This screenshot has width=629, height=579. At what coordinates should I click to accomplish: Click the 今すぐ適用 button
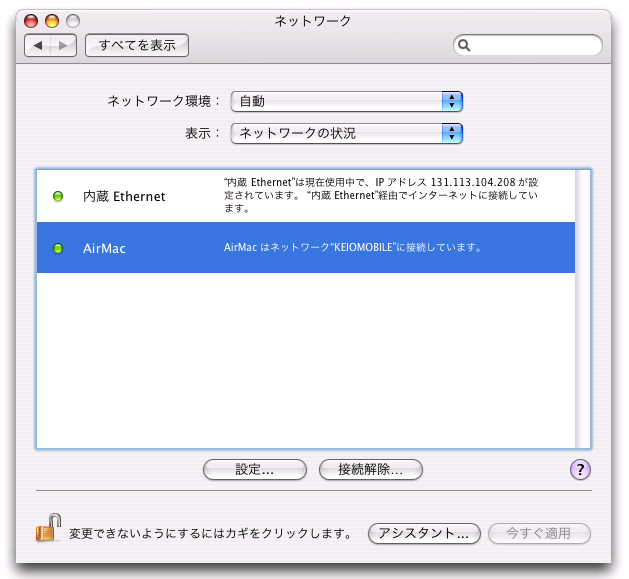539,533
